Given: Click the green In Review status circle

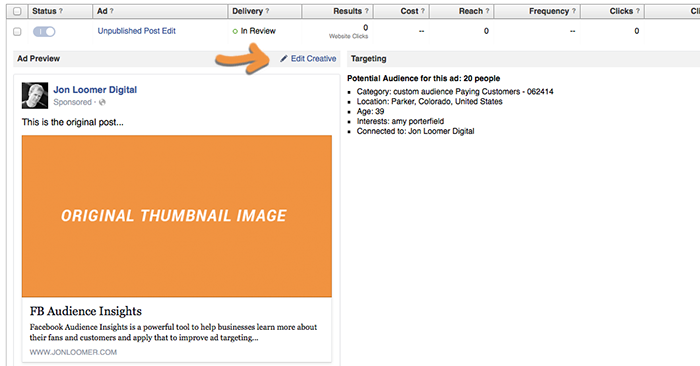Looking at the screenshot, I should tap(235, 31).
